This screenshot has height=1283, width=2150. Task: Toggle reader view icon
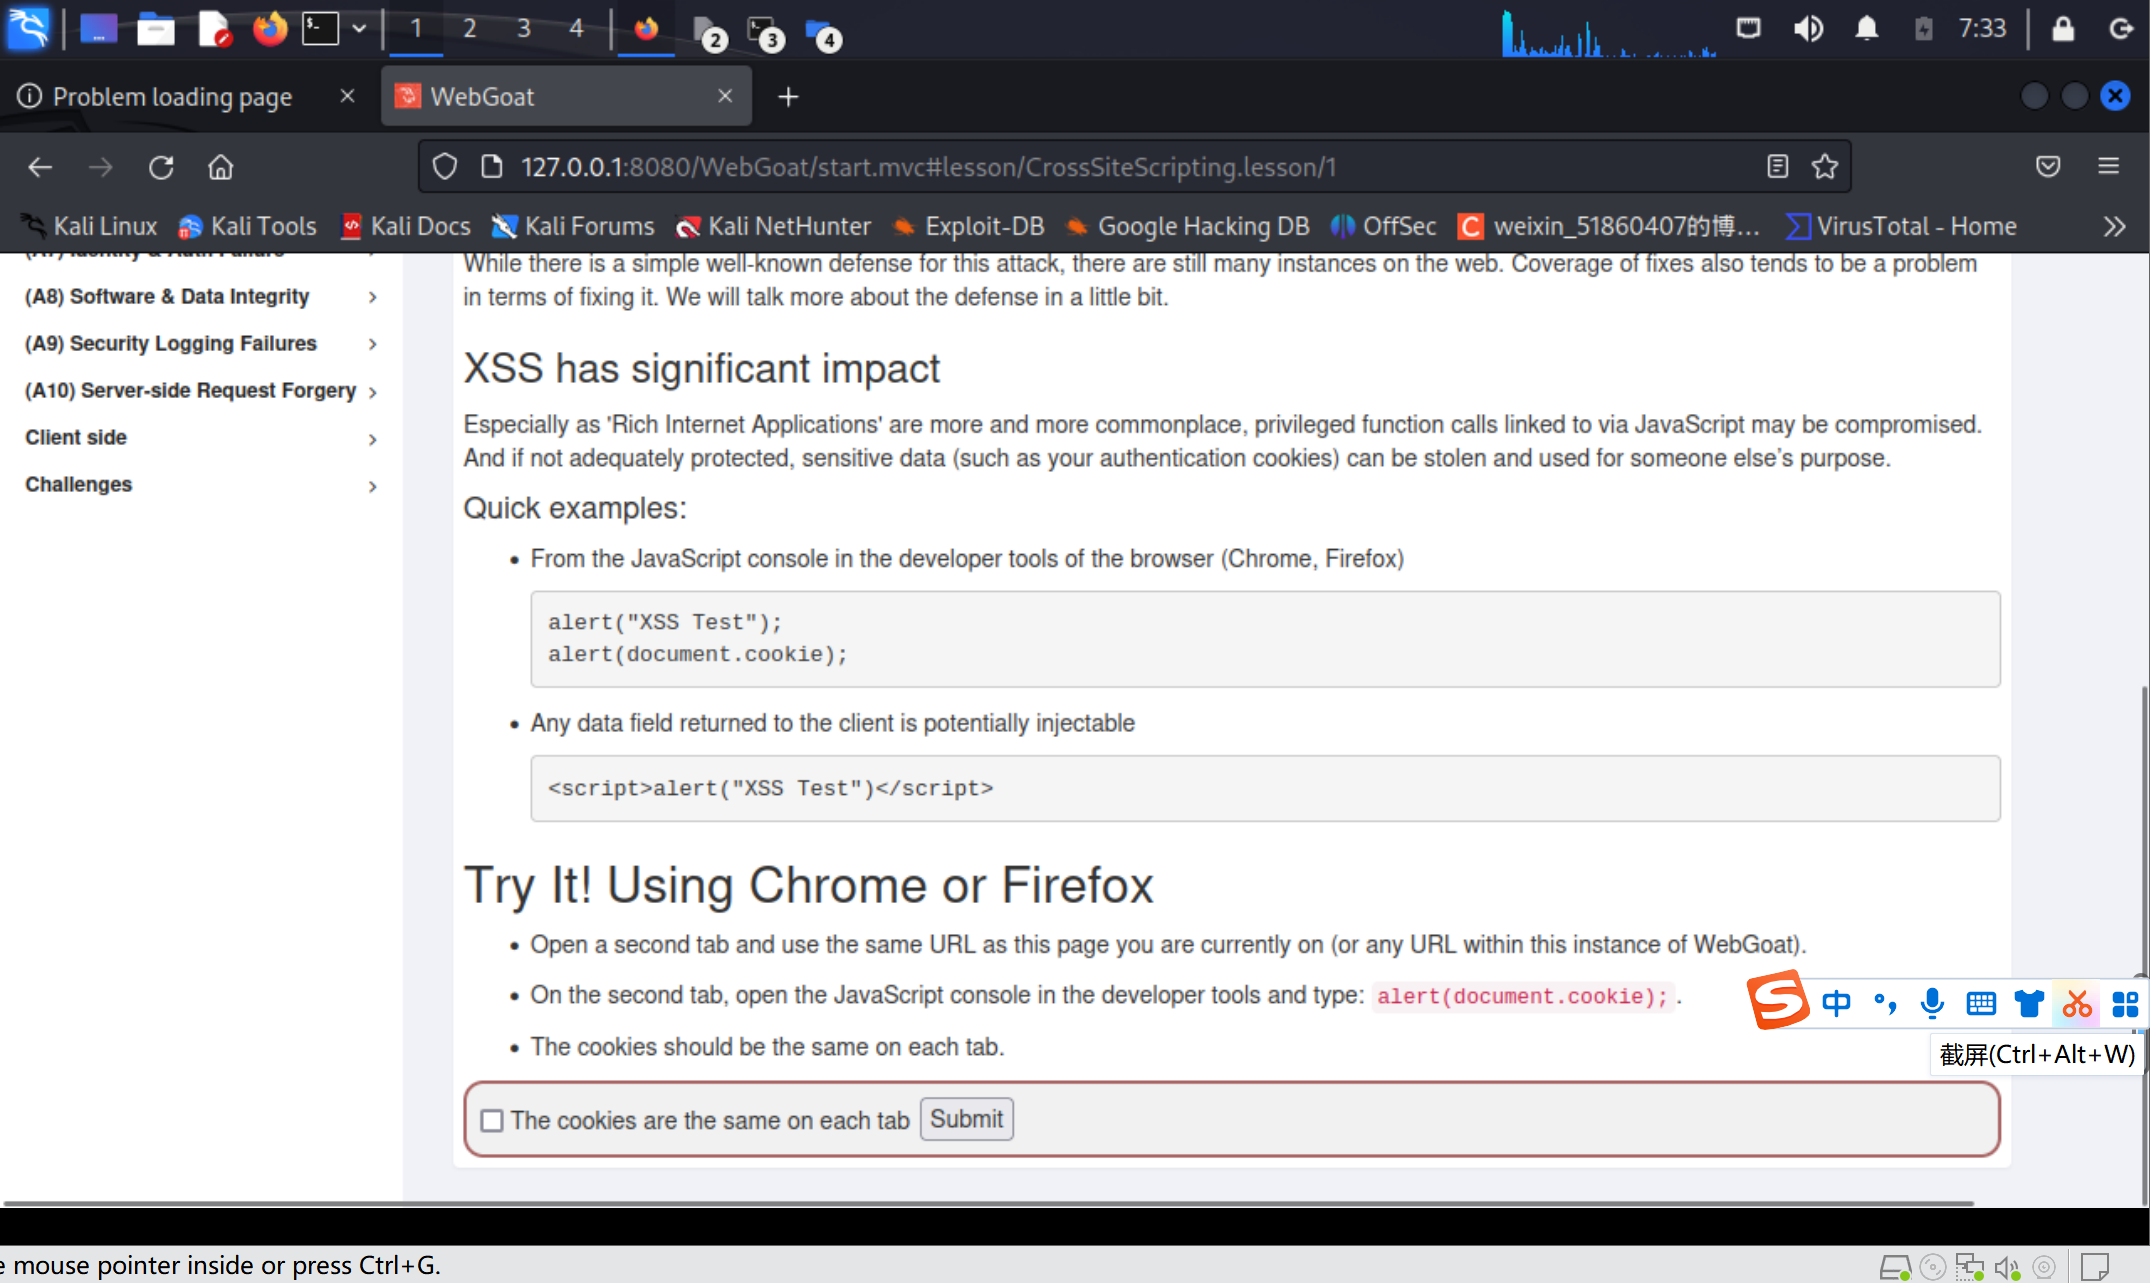coord(1777,167)
